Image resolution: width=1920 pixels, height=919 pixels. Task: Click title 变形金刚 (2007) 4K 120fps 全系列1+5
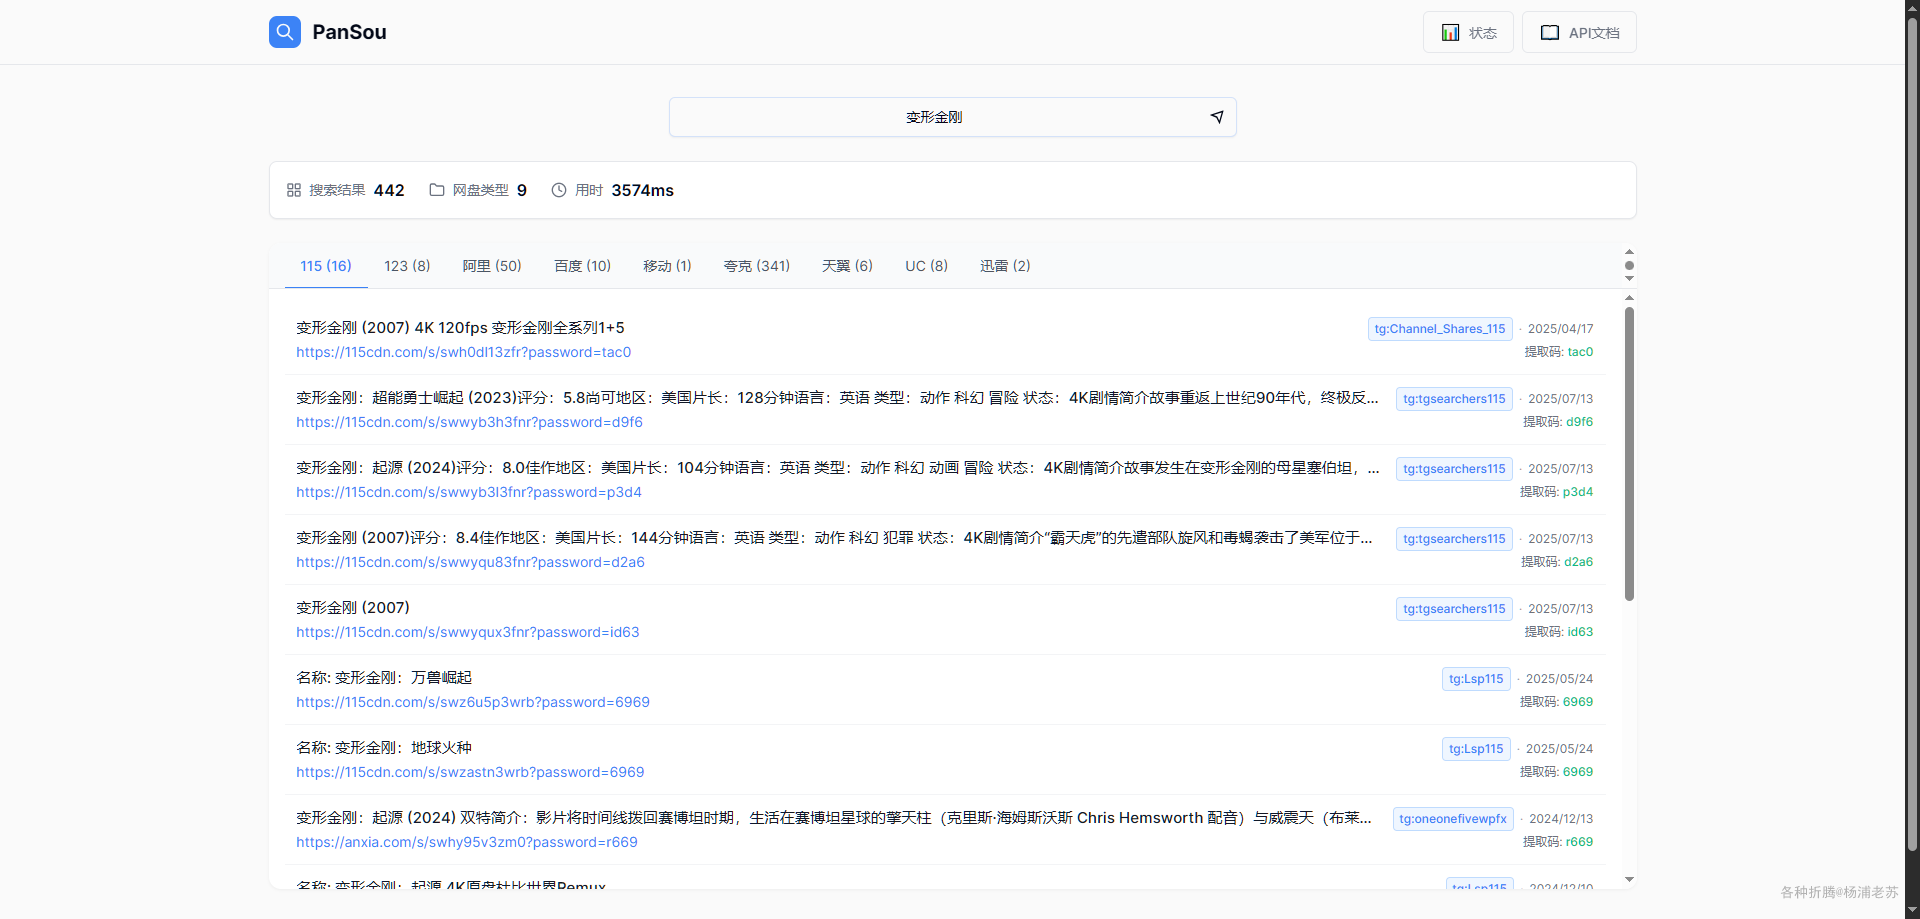click(x=460, y=328)
